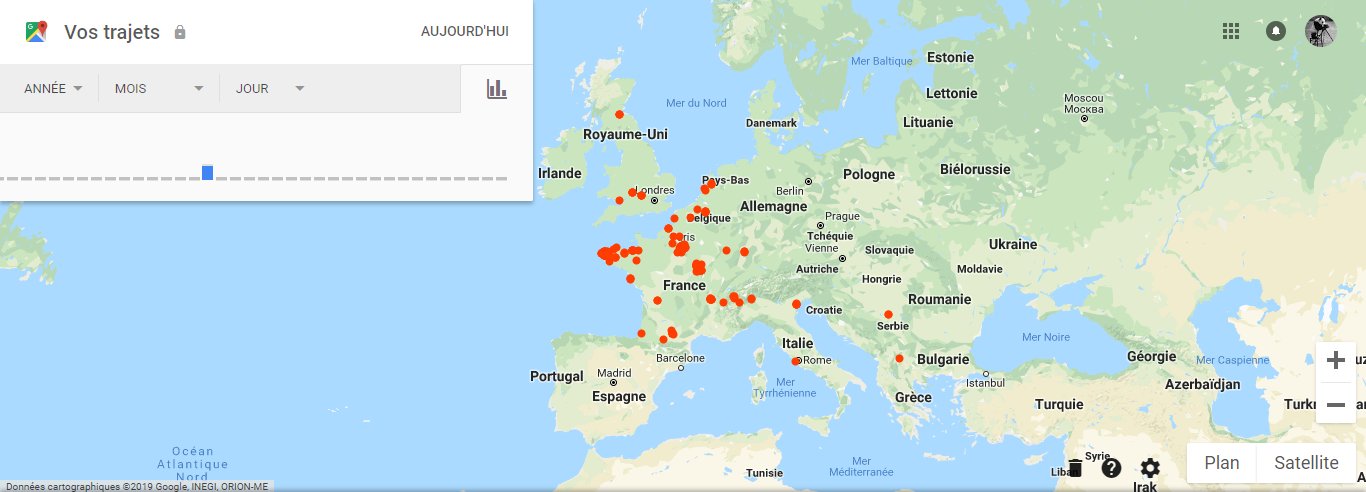
Task: Open the bar chart statistics view
Action: [497, 89]
